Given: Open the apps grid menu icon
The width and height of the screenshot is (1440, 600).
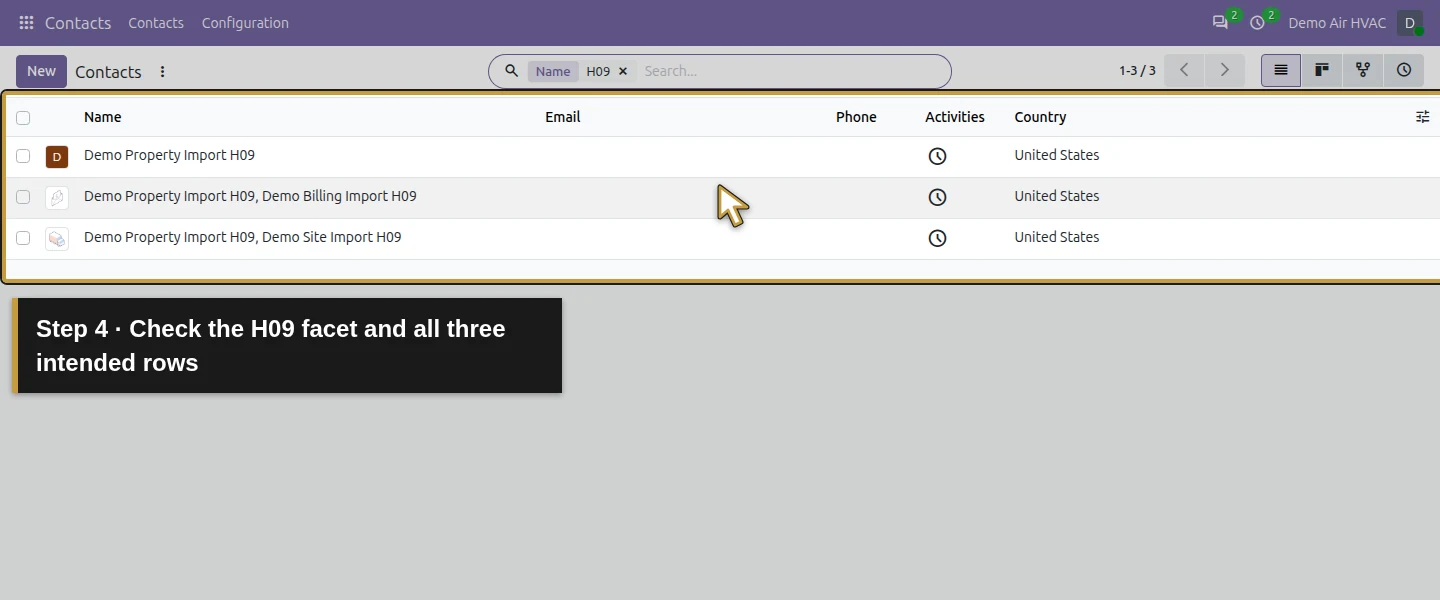Looking at the screenshot, I should tap(26, 23).
